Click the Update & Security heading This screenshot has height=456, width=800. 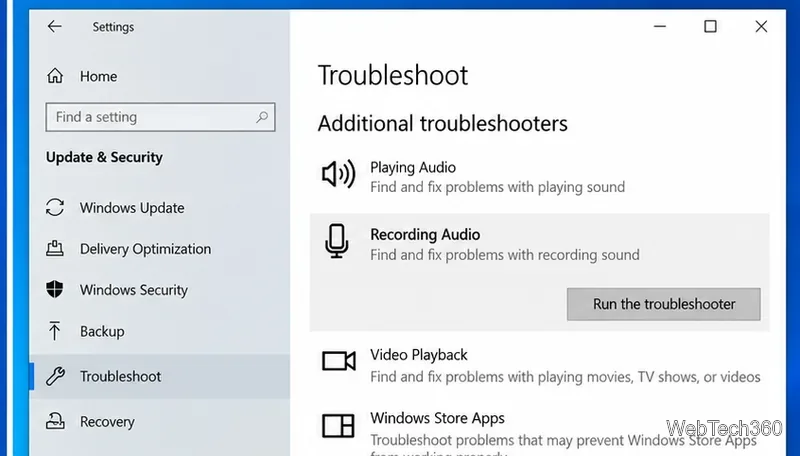point(104,157)
